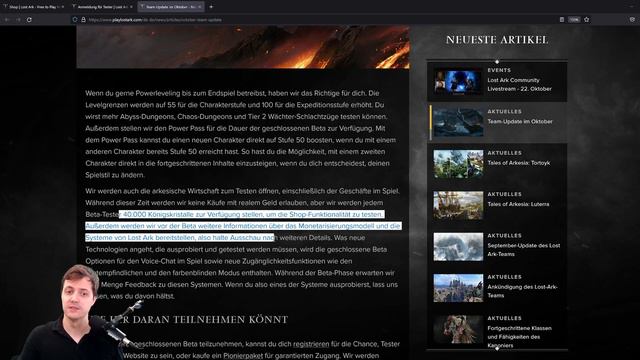This screenshot has height=360, width=640.
Task: Click the September-Update snowy thumbnail
Action: [x=458, y=247]
